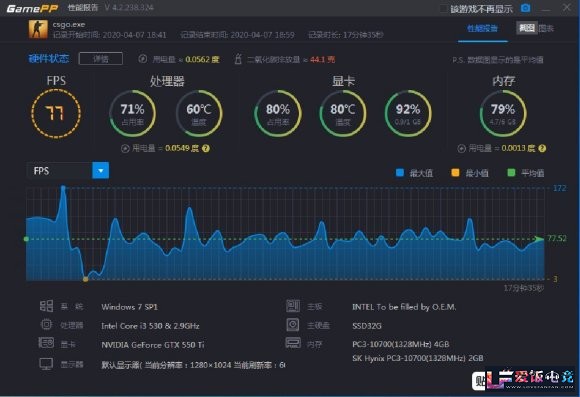
Task: Click the 172 maximum value label
Action: coord(559,188)
